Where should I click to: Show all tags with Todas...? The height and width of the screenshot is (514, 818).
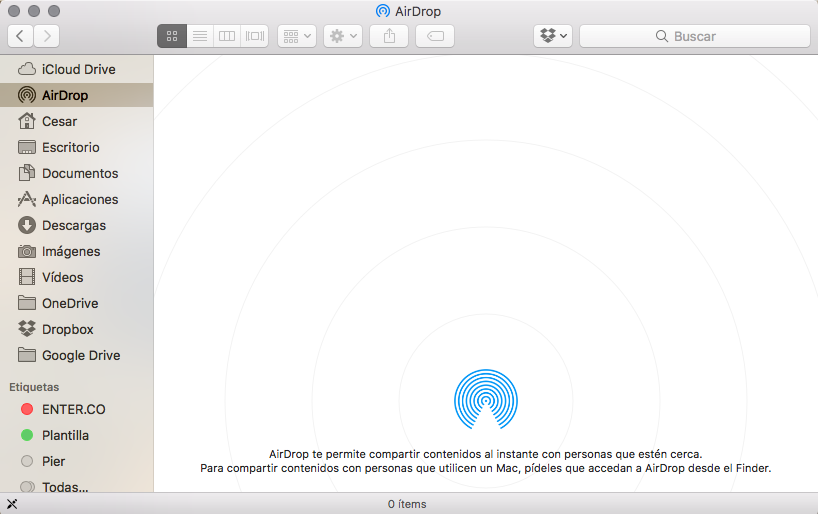point(77,486)
